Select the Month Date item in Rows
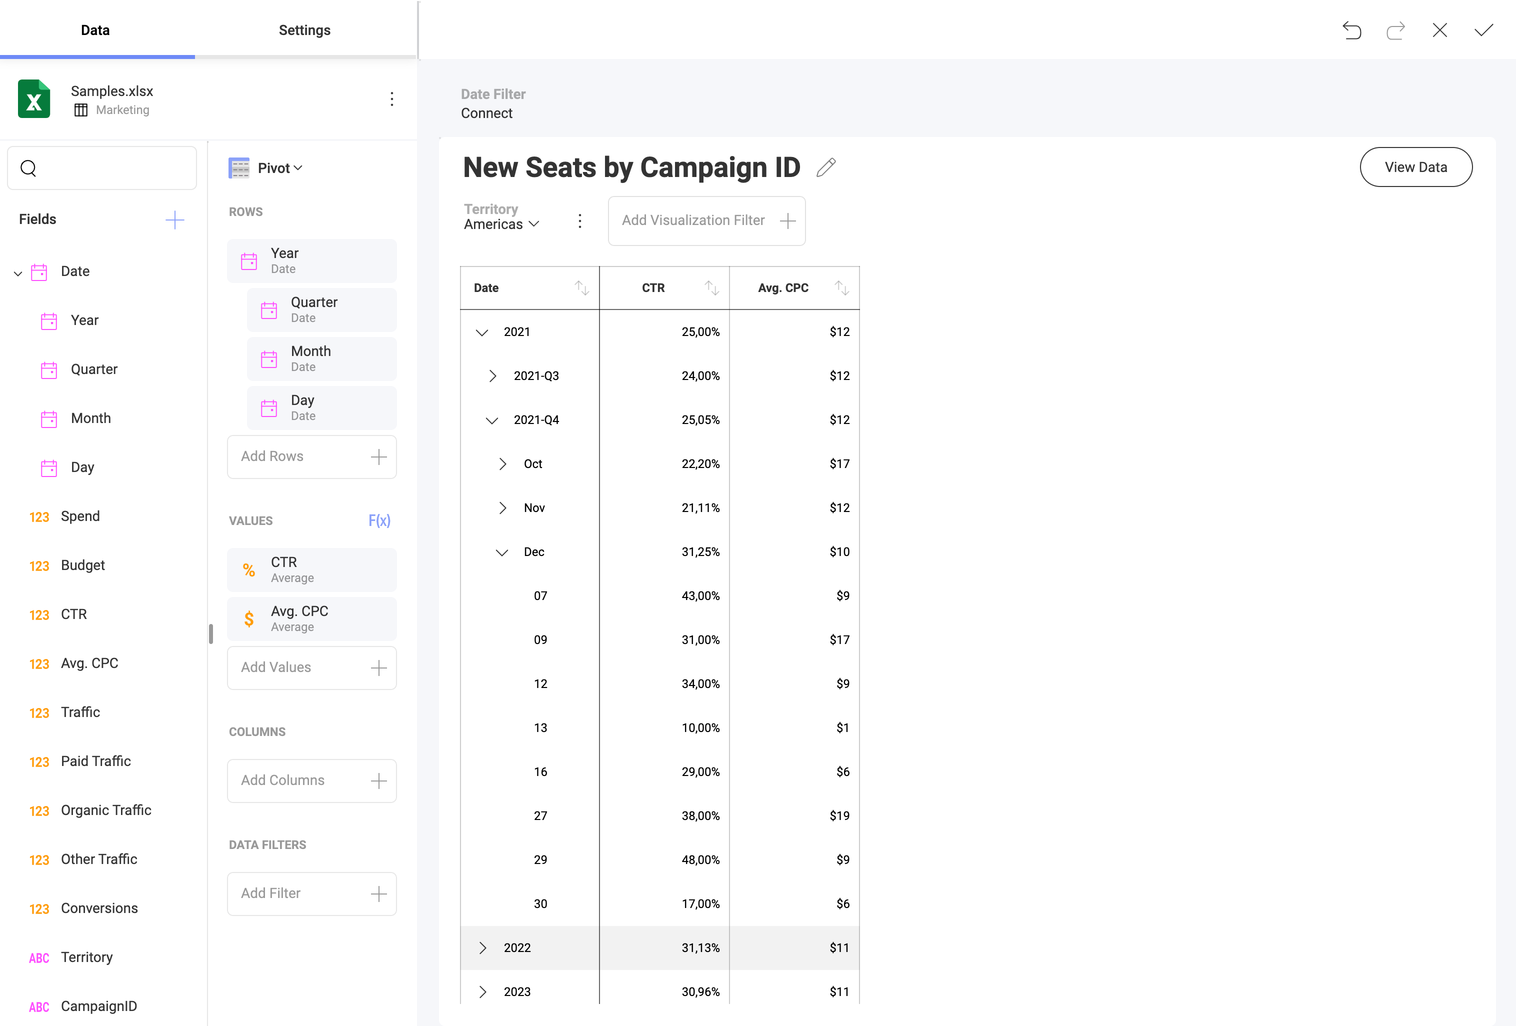Image resolution: width=1522 pixels, height=1026 pixels. point(322,359)
